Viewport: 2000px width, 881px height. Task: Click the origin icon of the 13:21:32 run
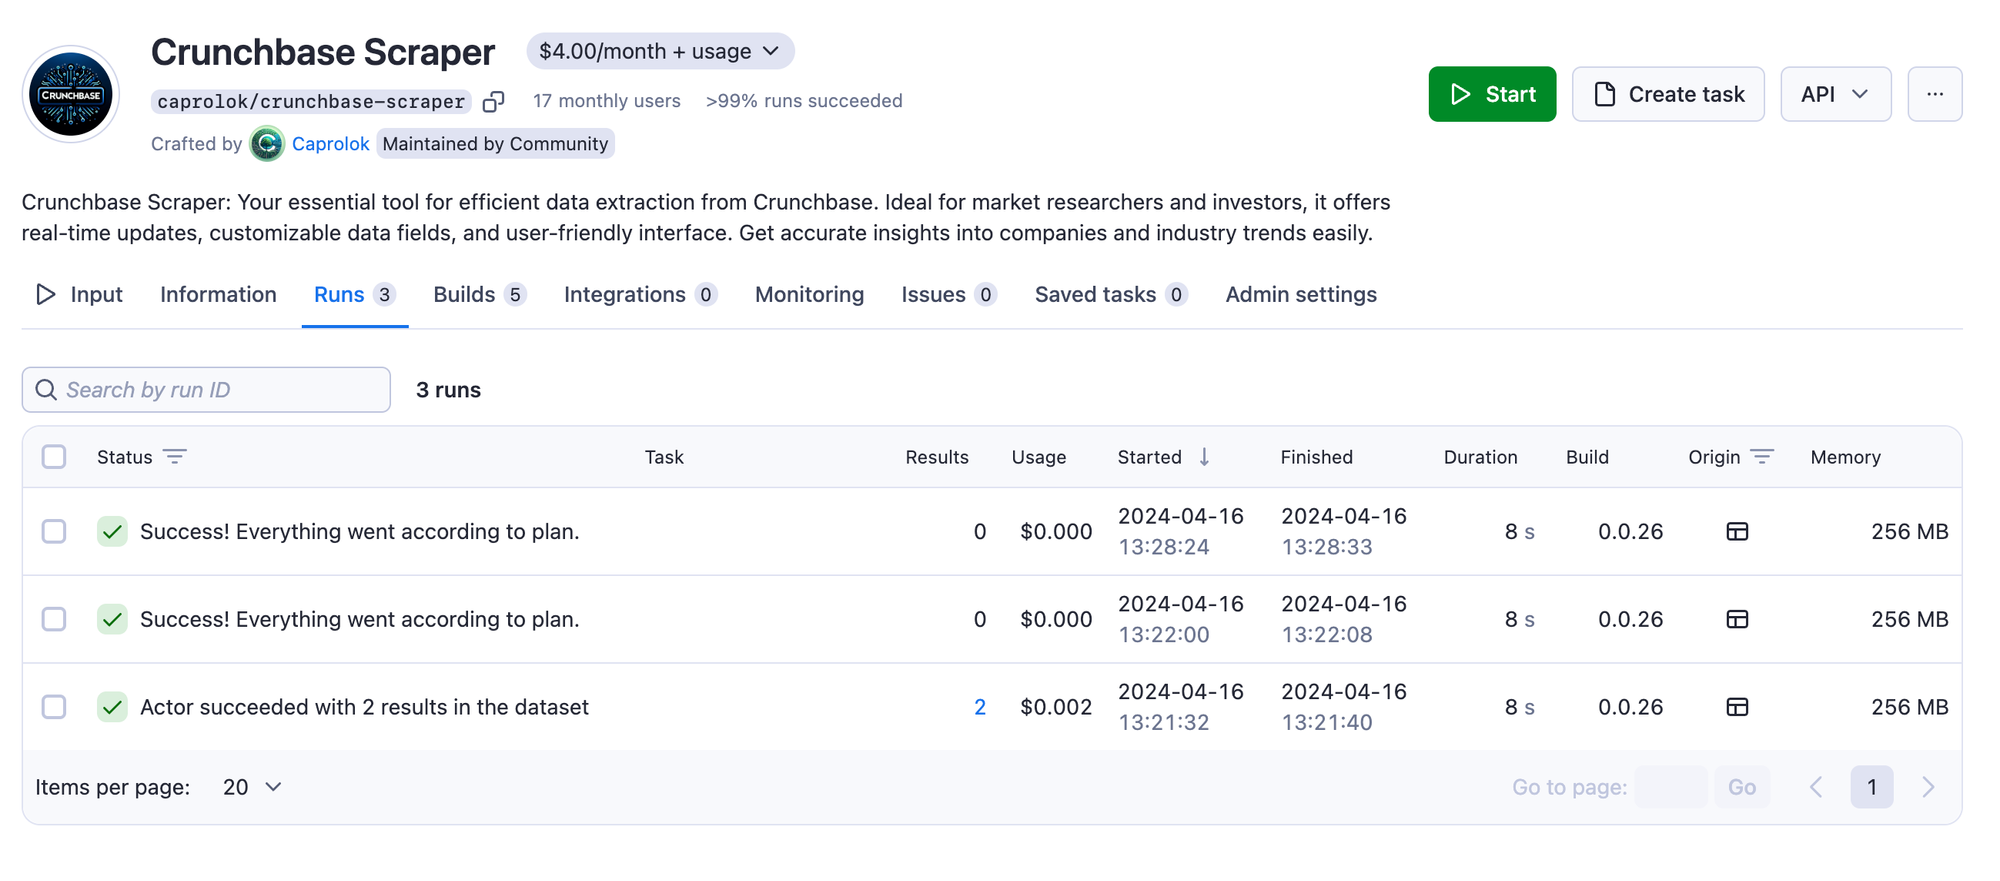1737,707
